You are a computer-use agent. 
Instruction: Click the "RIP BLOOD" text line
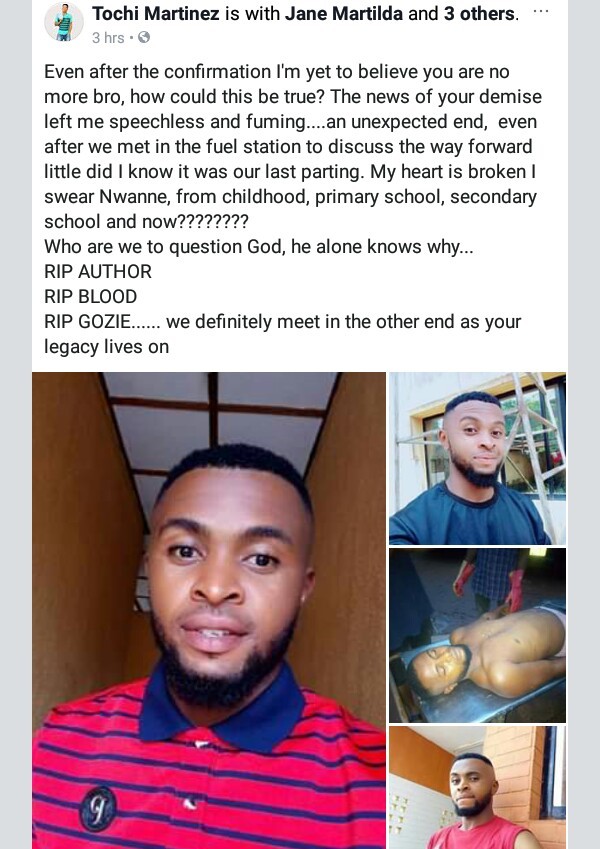coord(91,296)
